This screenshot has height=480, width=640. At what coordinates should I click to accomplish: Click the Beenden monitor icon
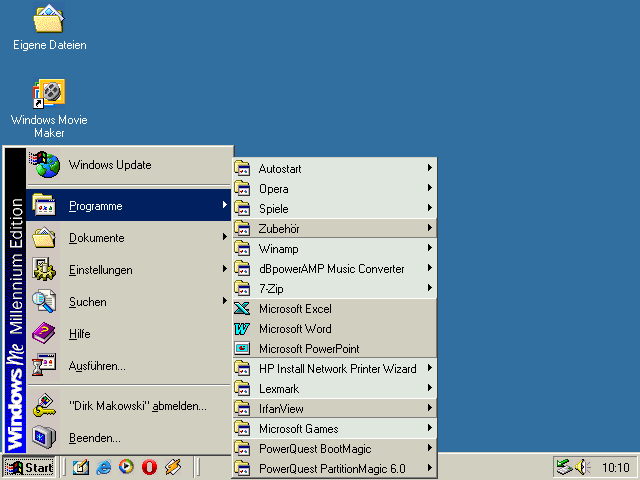(44, 437)
